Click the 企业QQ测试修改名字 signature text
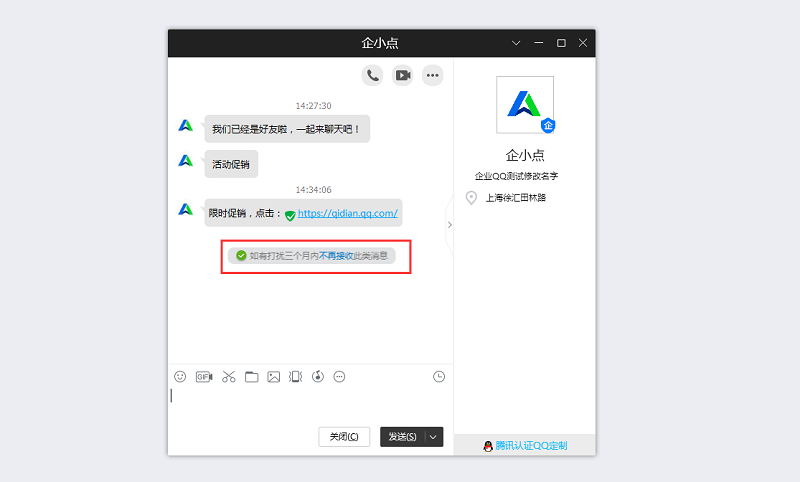This screenshot has height=482, width=800. tap(516, 176)
